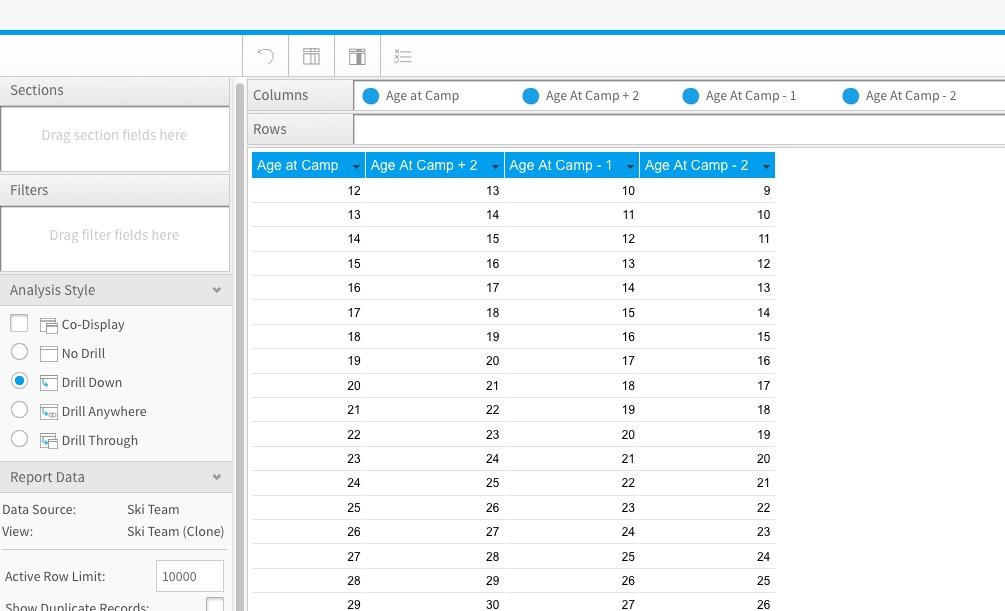
Task: Click the Filters panel header
Action: 115,190
